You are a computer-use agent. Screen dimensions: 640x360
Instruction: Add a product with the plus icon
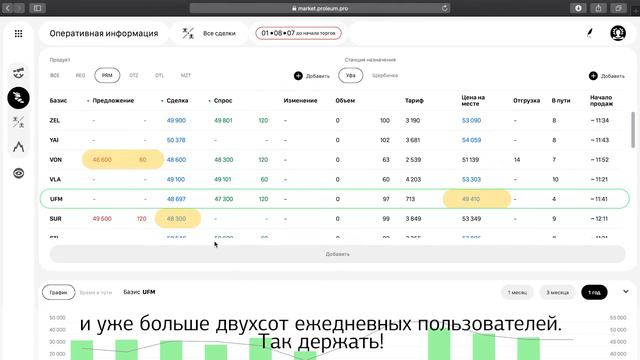298,76
